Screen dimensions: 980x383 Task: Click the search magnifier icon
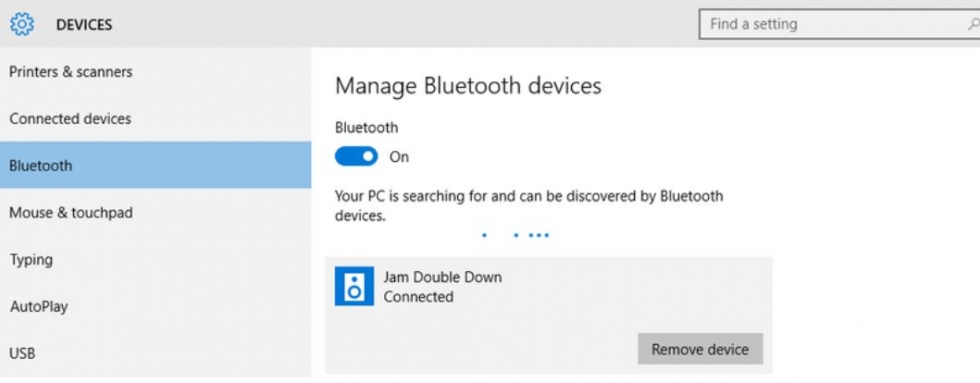coord(973,24)
